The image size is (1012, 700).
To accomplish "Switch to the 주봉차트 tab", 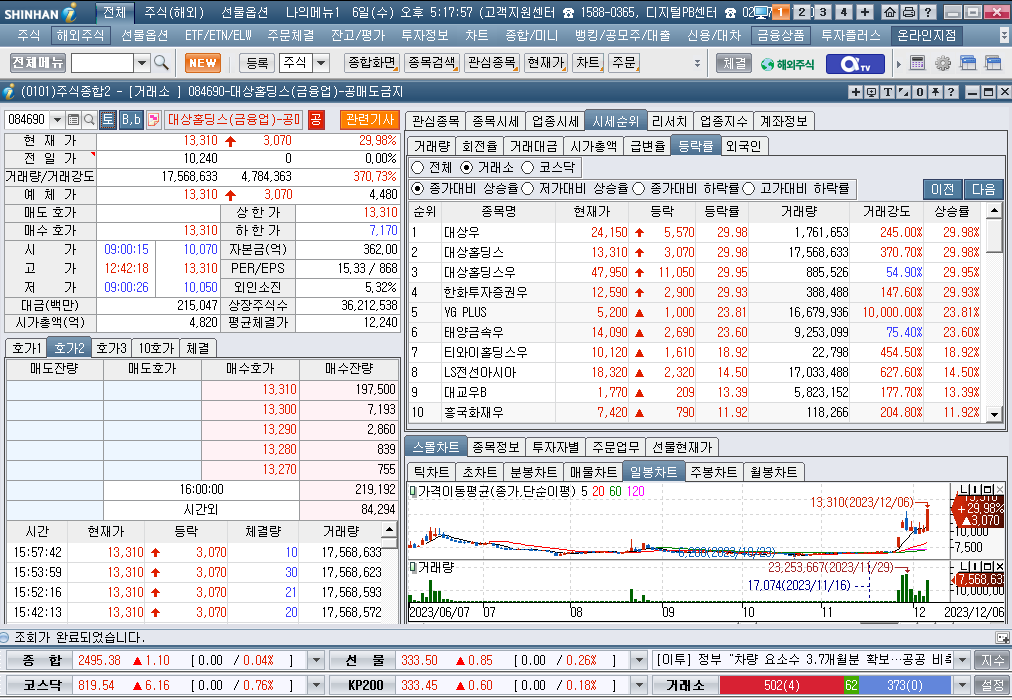I will (713, 472).
